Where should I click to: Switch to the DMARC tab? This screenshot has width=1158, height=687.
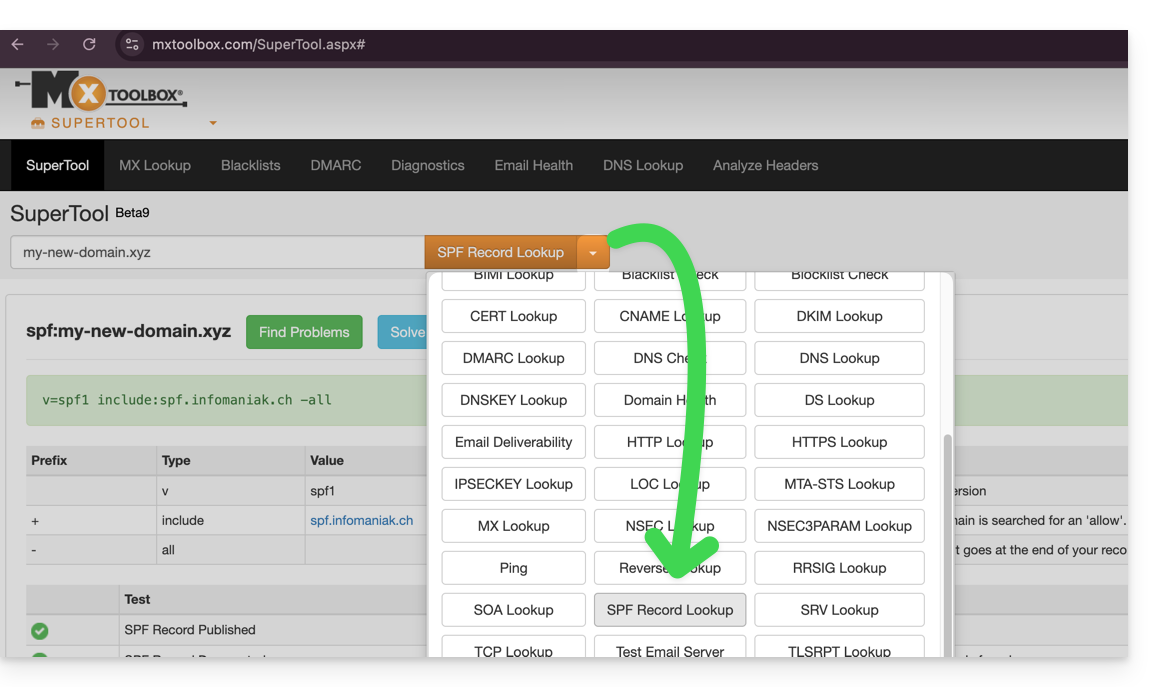coord(336,165)
